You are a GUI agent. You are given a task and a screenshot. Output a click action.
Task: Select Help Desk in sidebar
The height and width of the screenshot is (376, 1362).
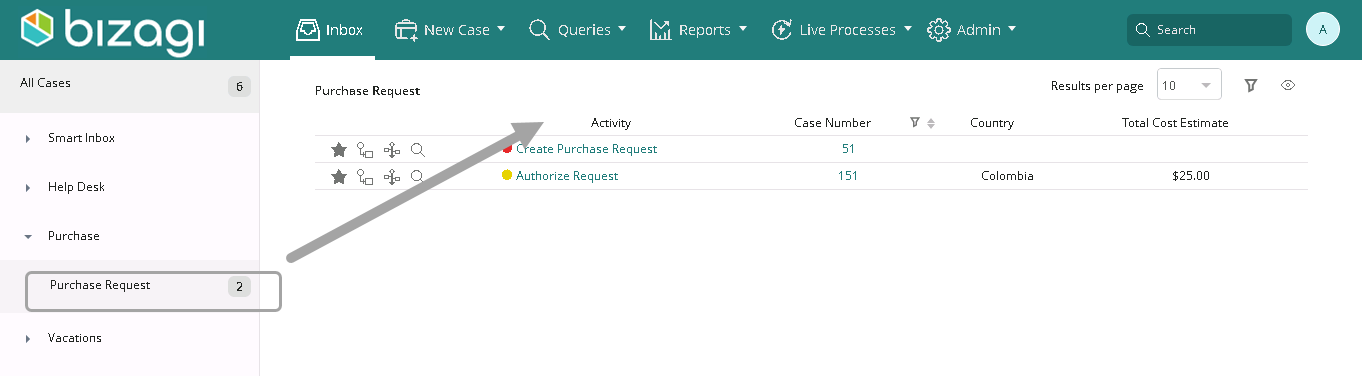(76, 187)
